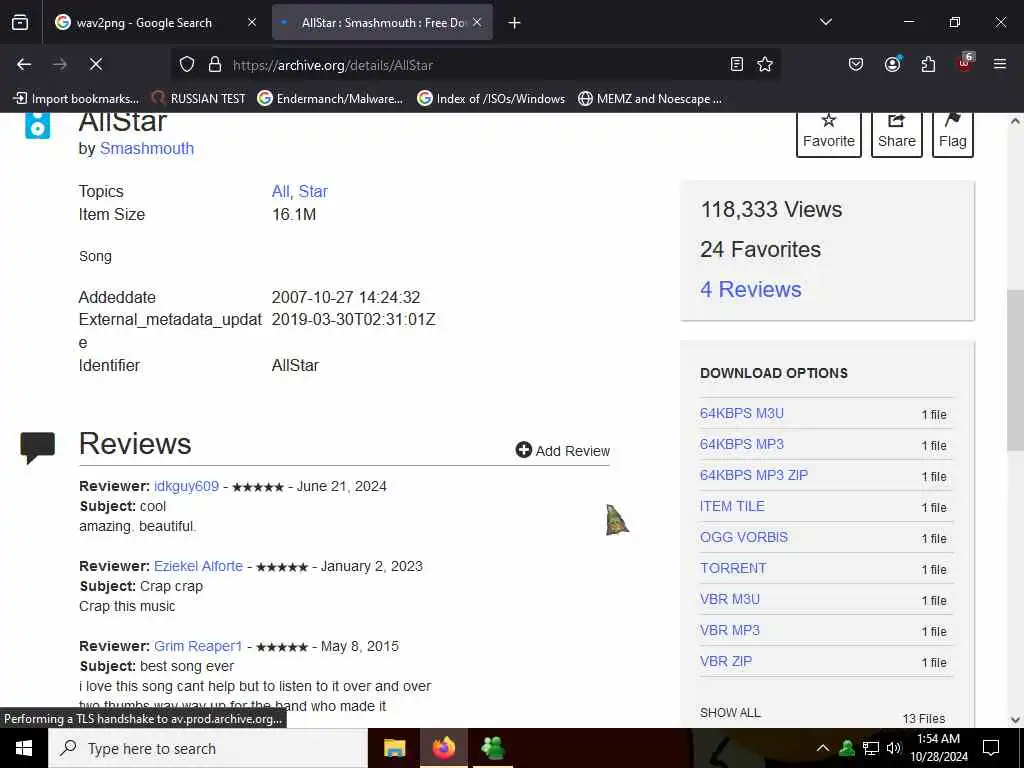Click Firefox taskbar icon

click(x=444, y=748)
